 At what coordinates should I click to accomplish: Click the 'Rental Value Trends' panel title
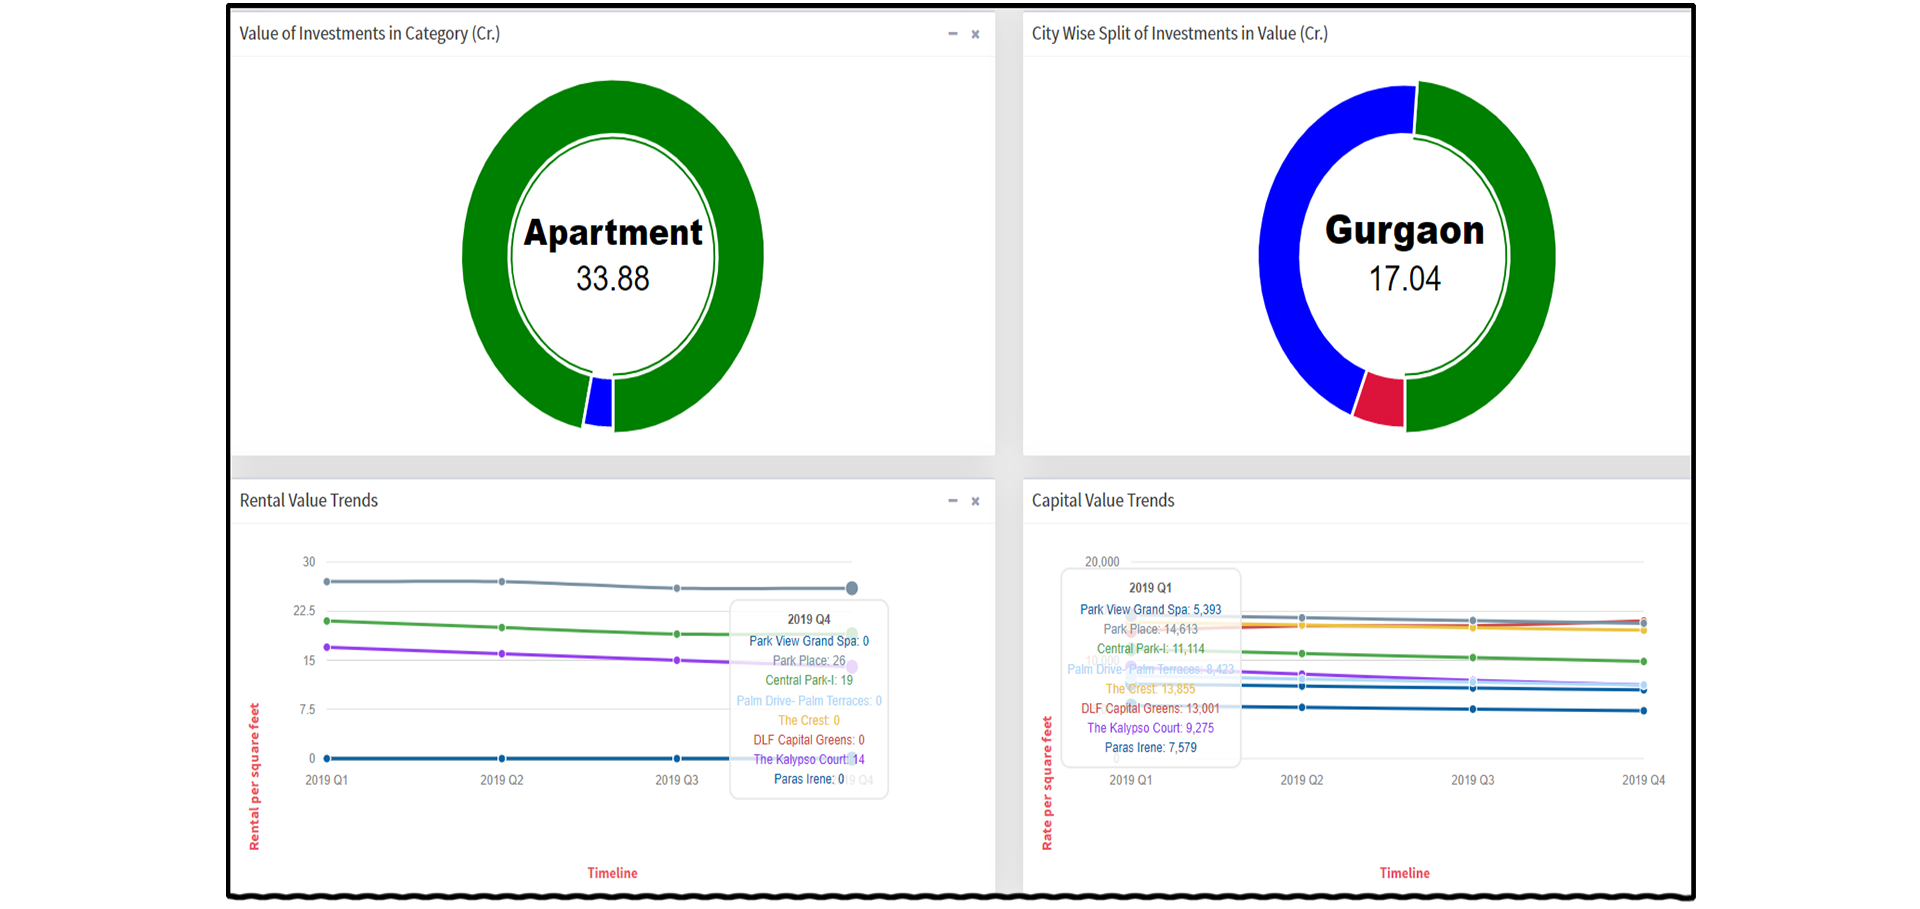point(309,501)
